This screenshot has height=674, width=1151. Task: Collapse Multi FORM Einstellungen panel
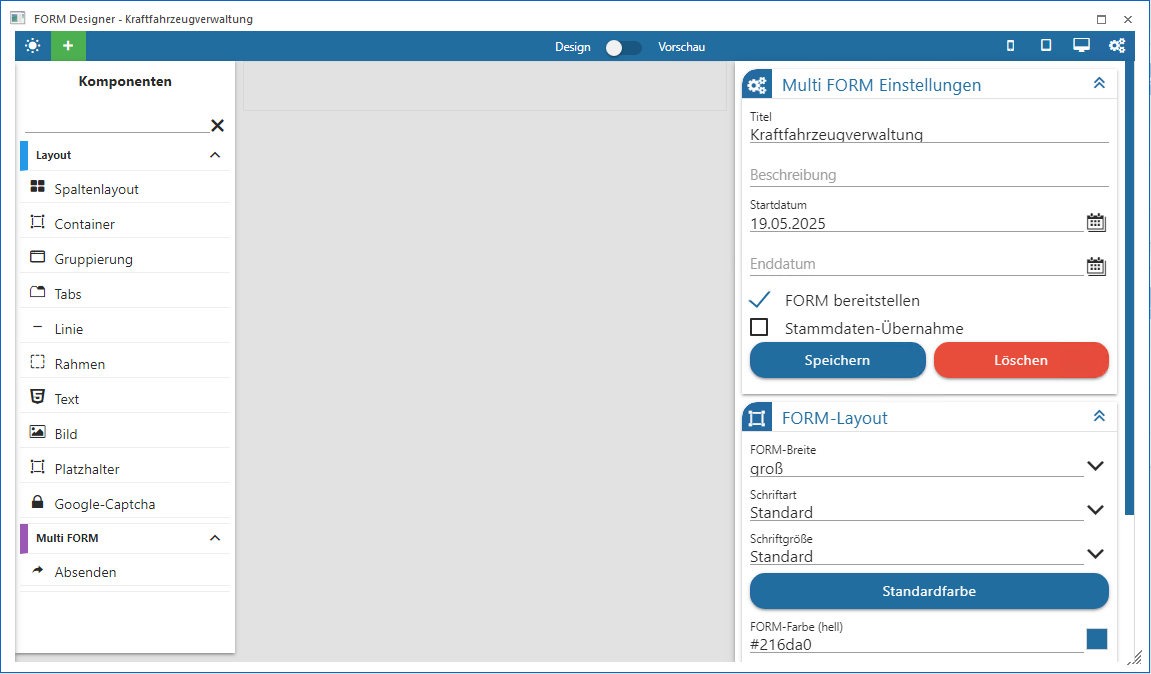[1099, 83]
